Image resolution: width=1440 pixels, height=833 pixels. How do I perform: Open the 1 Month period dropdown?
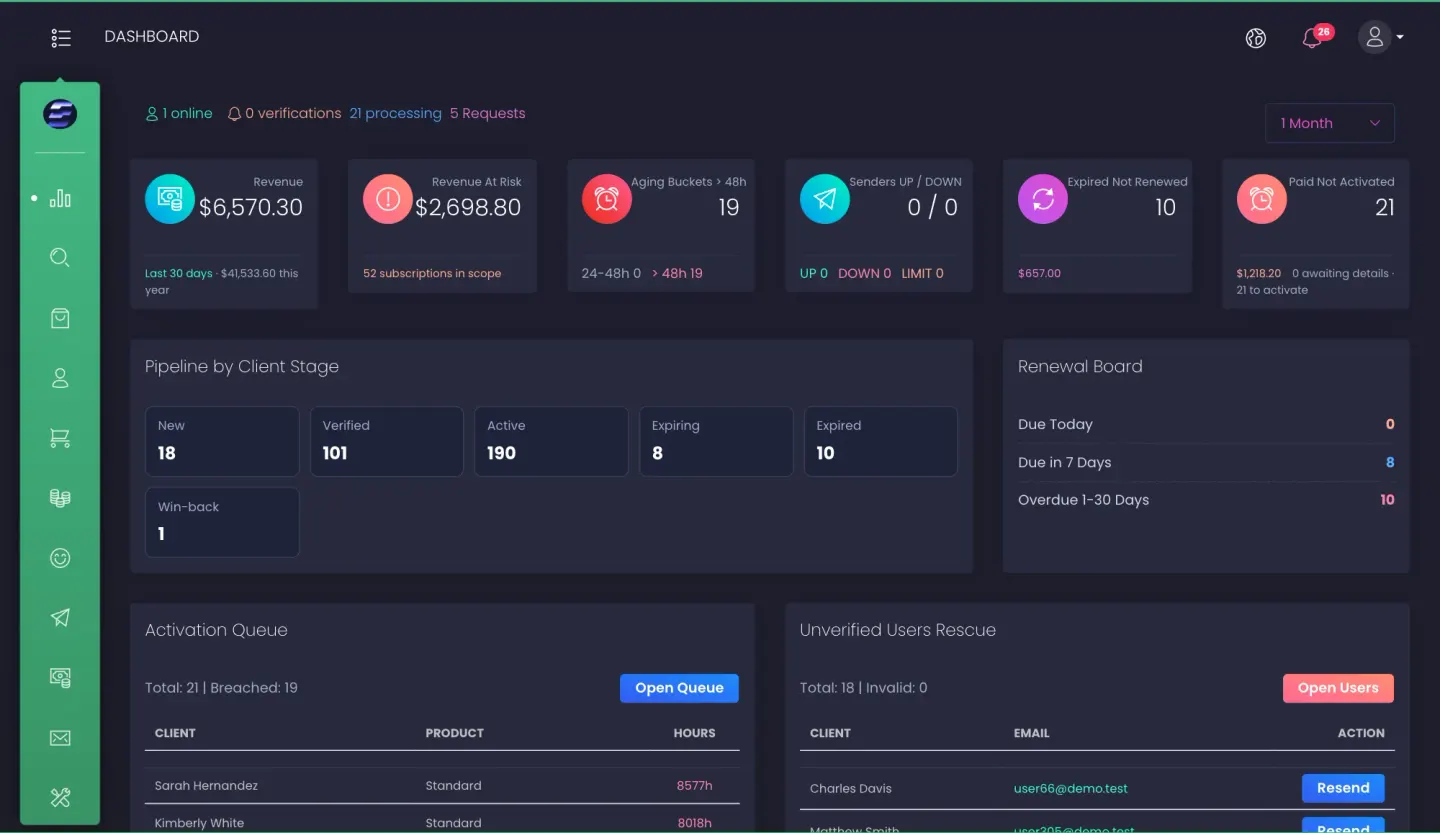[x=1330, y=123]
